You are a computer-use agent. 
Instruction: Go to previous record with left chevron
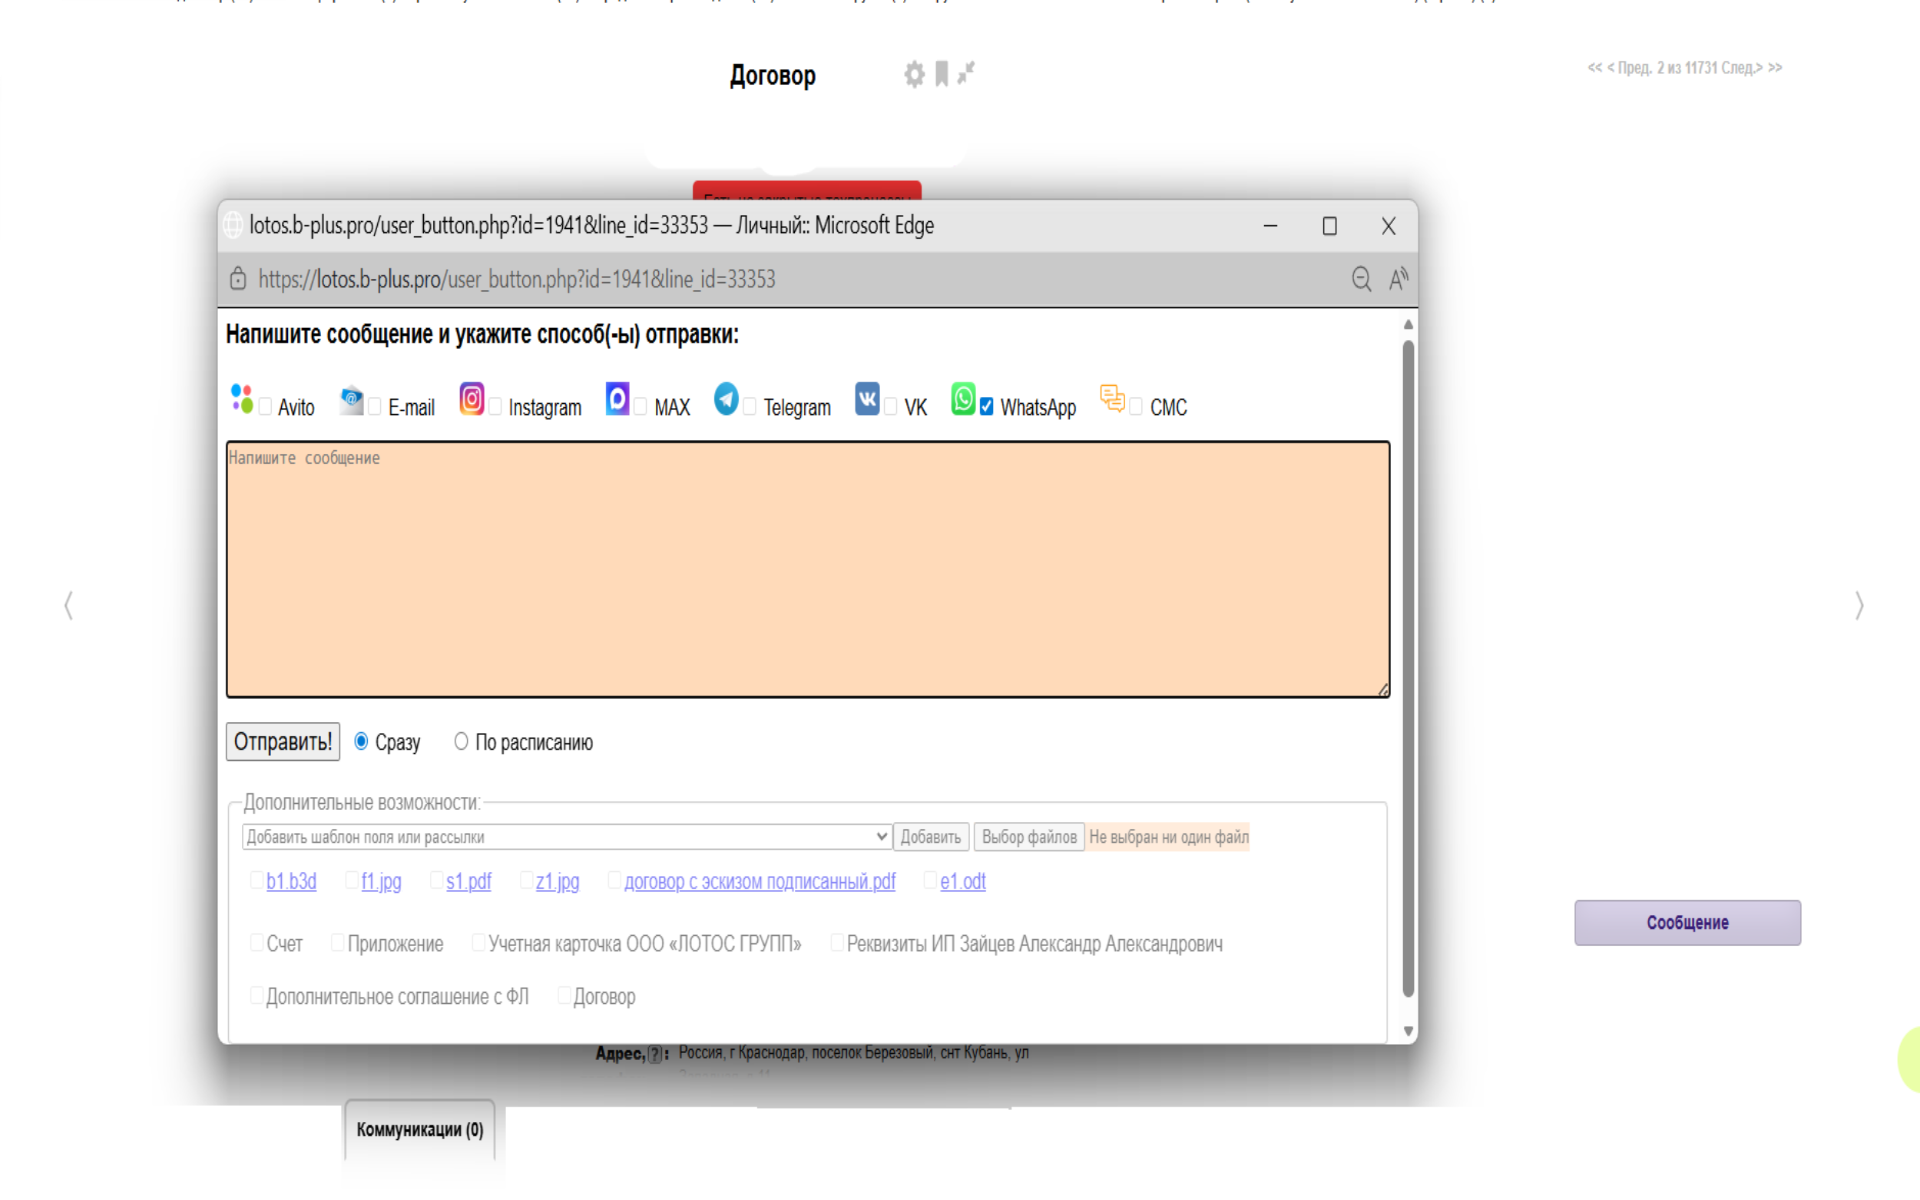tap(68, 606)
